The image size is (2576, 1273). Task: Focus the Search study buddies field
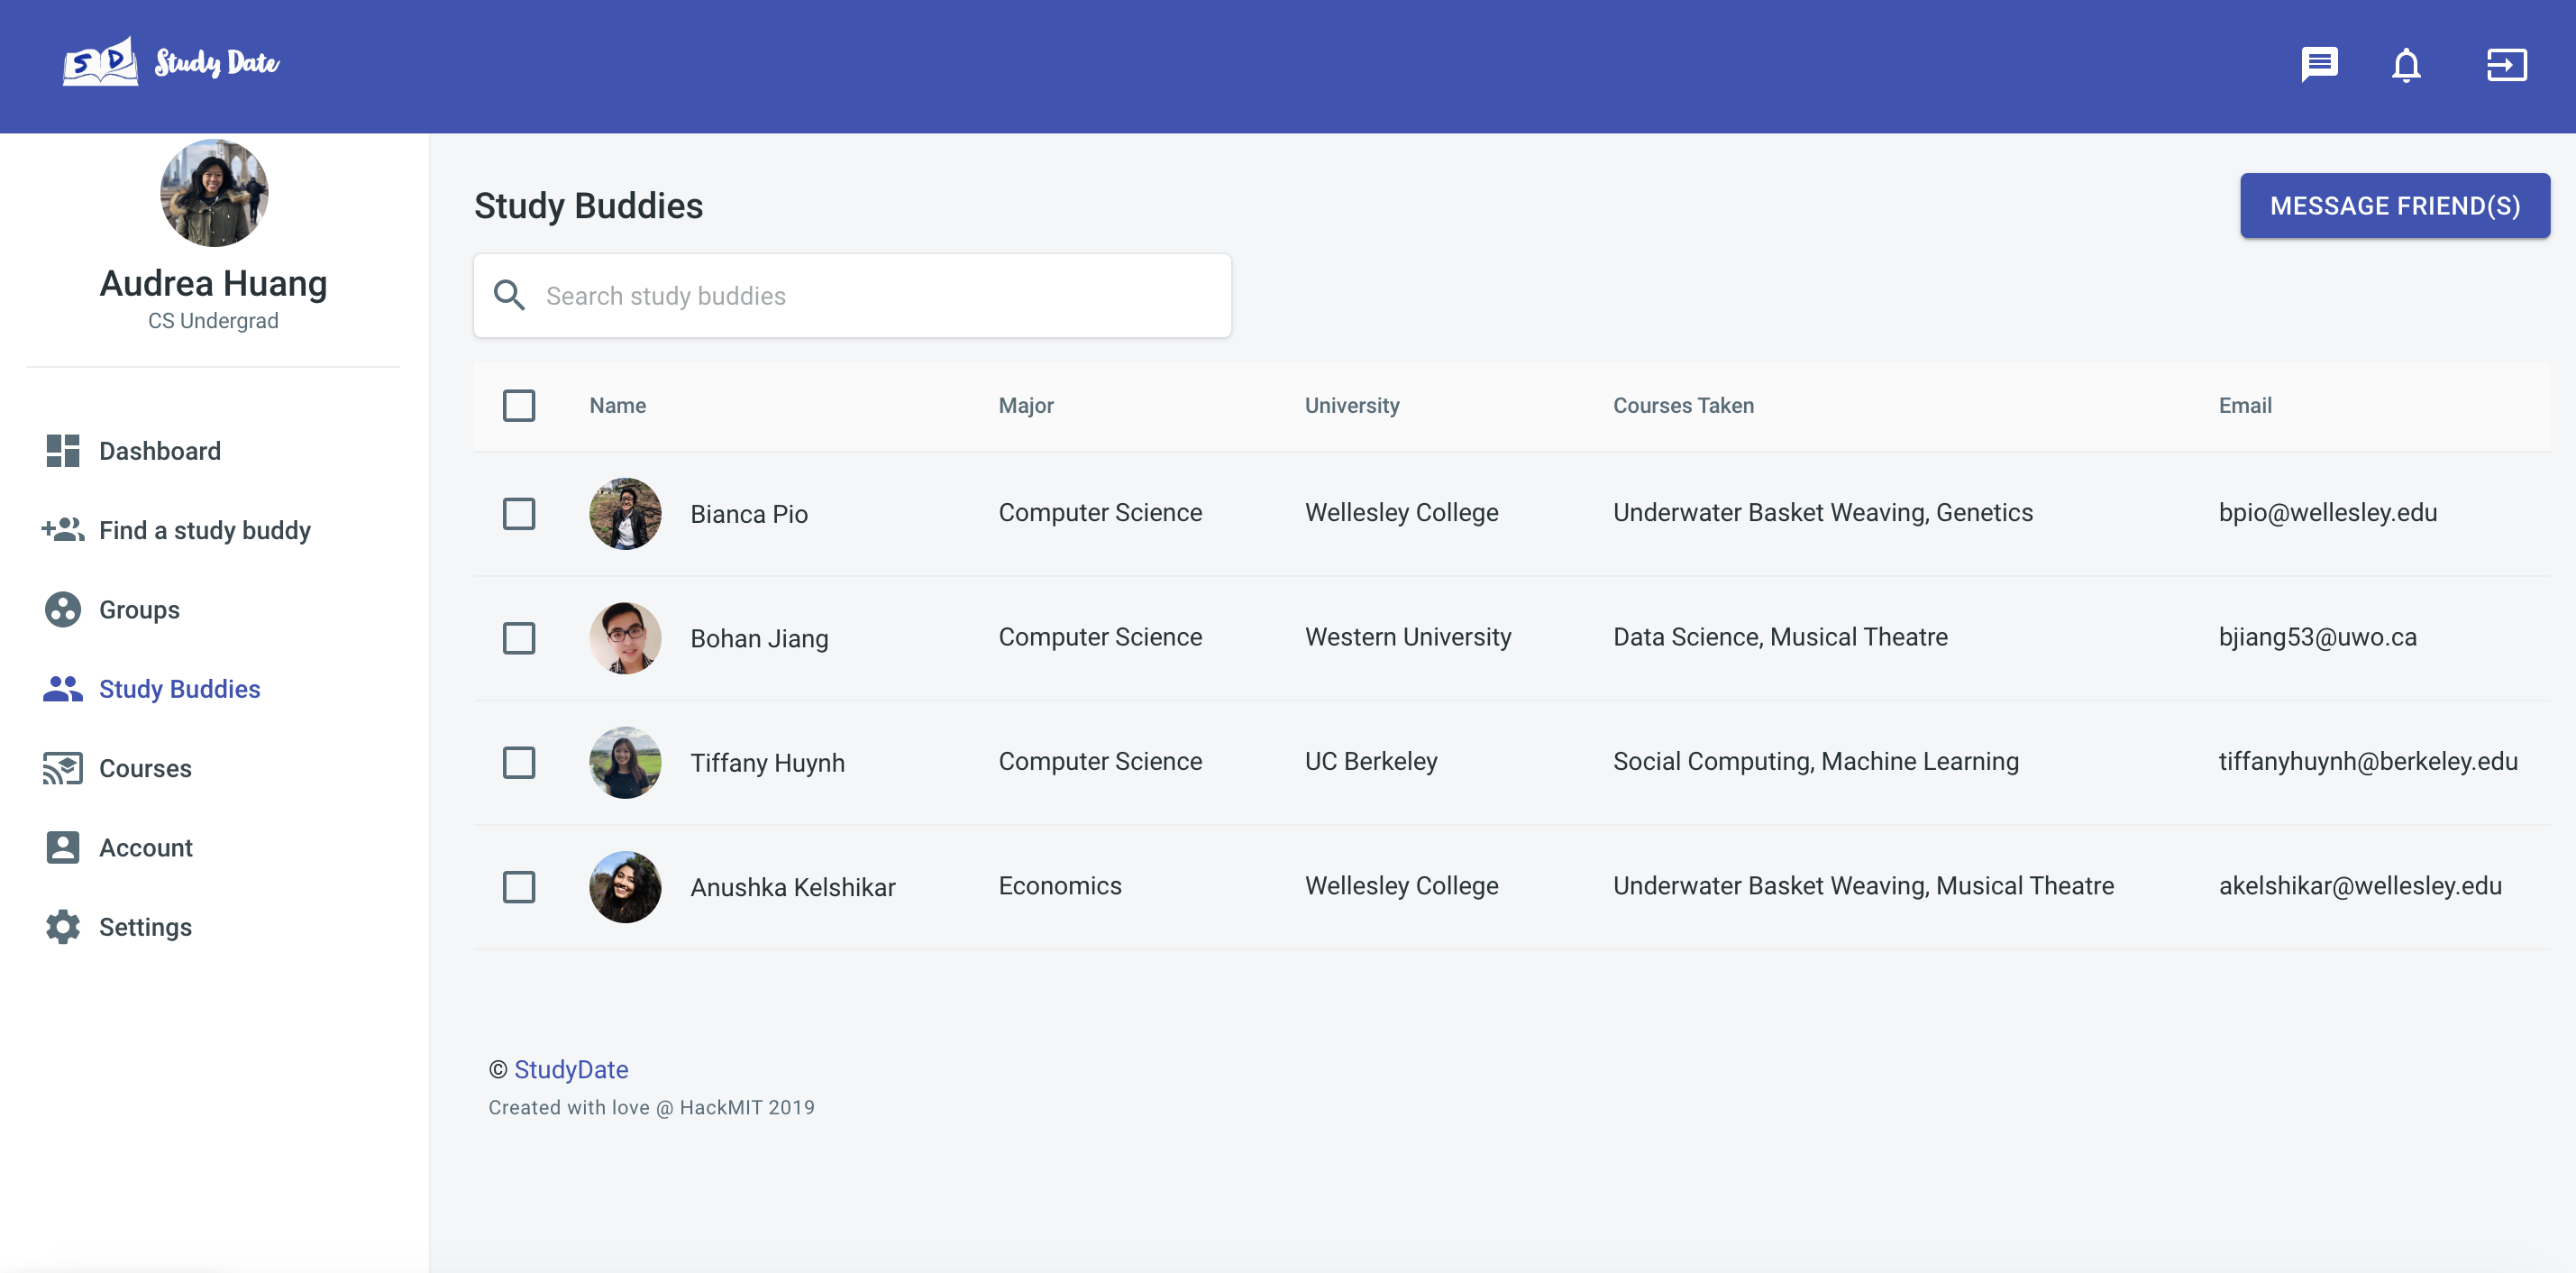(852, 295)
